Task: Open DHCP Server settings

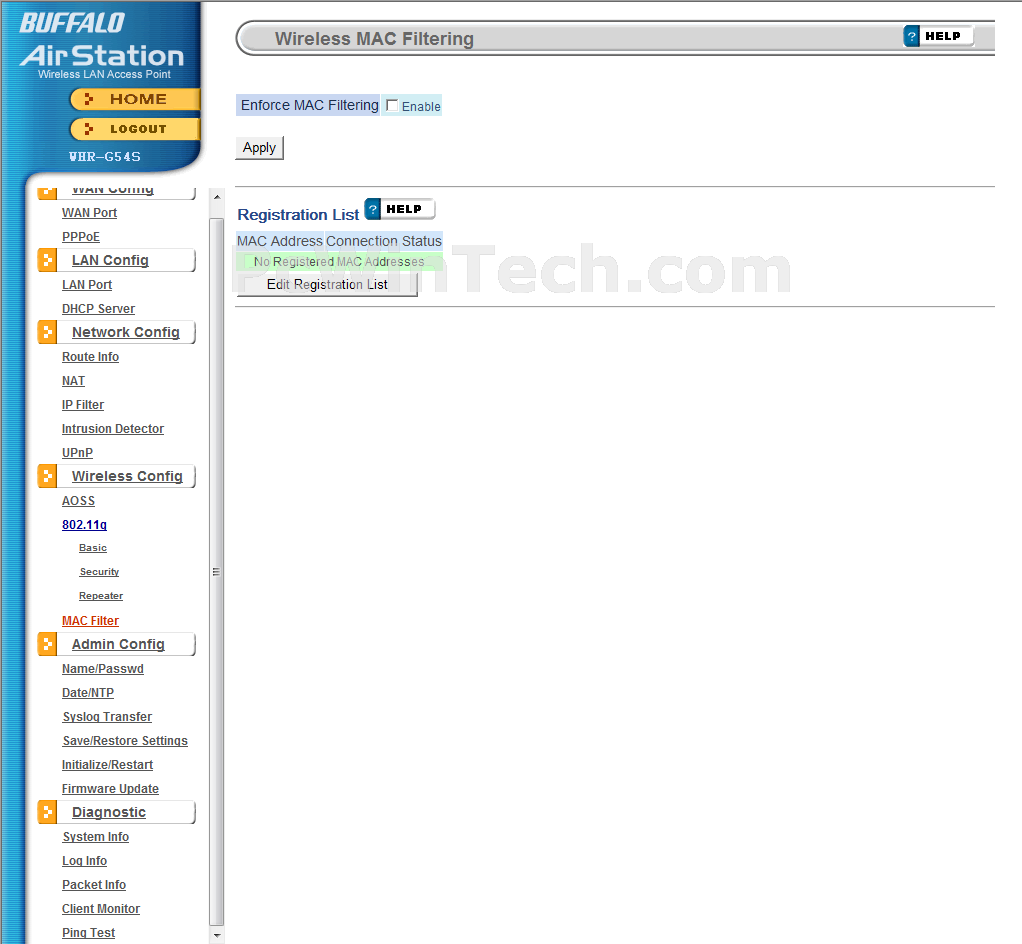Action: tap(98, 308)
